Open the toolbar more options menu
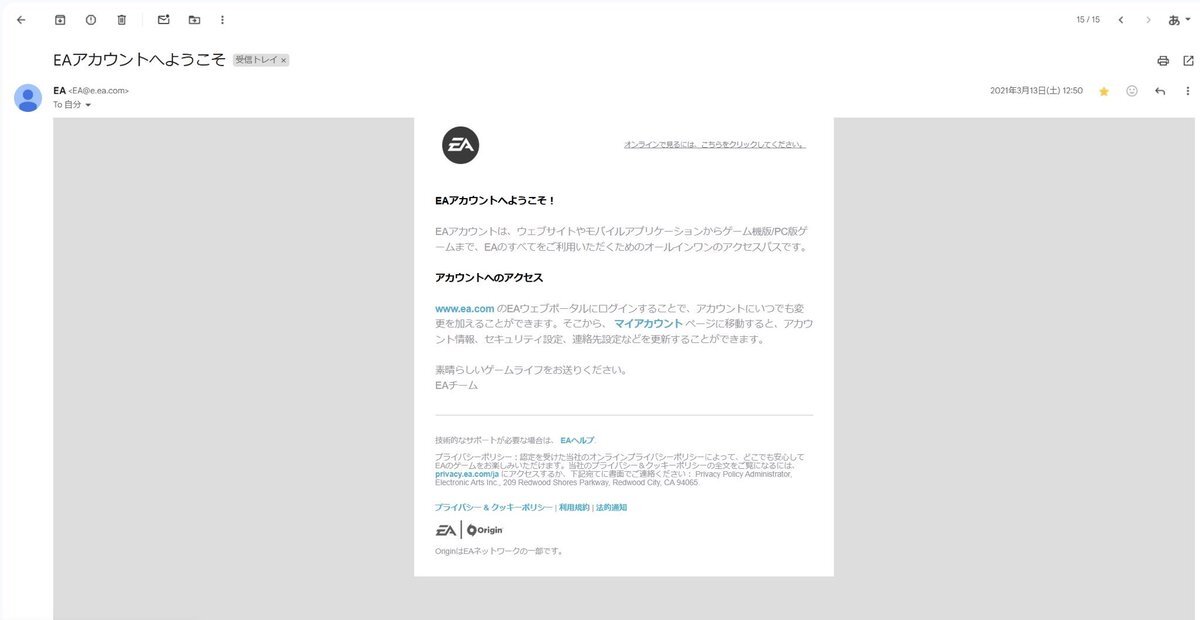The height and width of the screenshot is (620, 1200). click(222, 19)
